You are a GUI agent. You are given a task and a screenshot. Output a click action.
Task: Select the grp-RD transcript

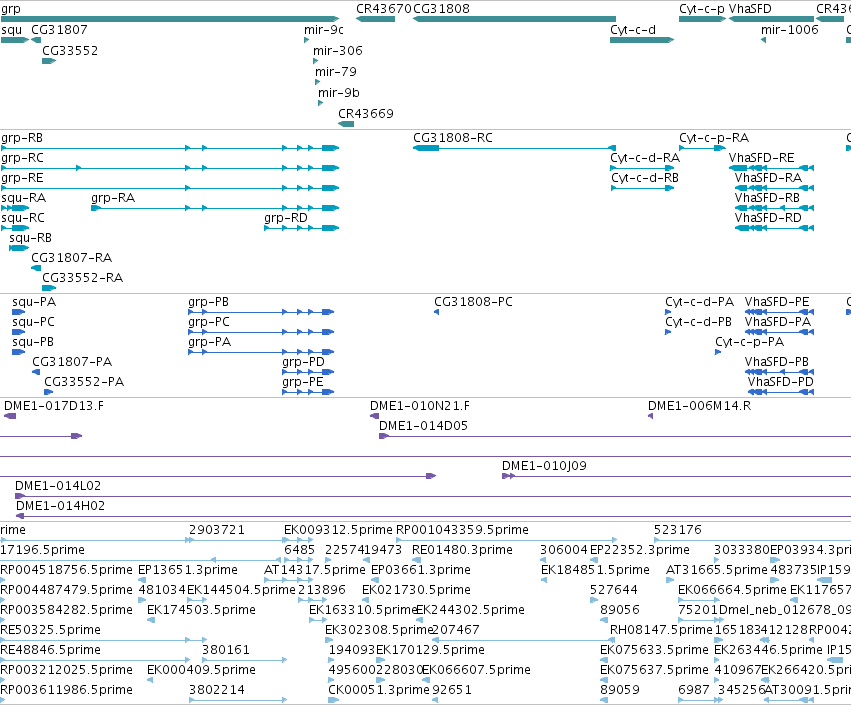[302, 228]
